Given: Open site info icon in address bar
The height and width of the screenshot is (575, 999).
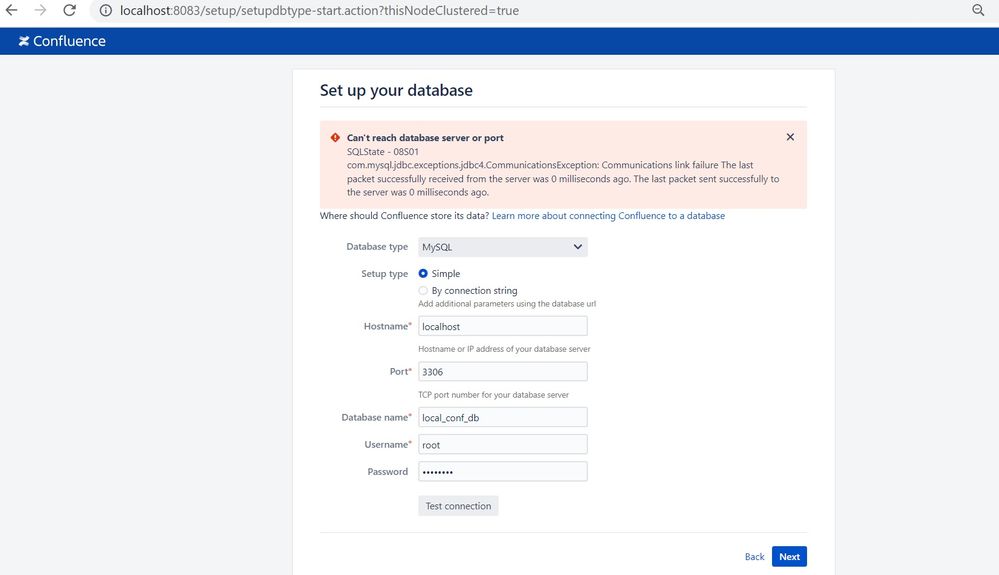Looking at the screenshot, I should 106,10.
